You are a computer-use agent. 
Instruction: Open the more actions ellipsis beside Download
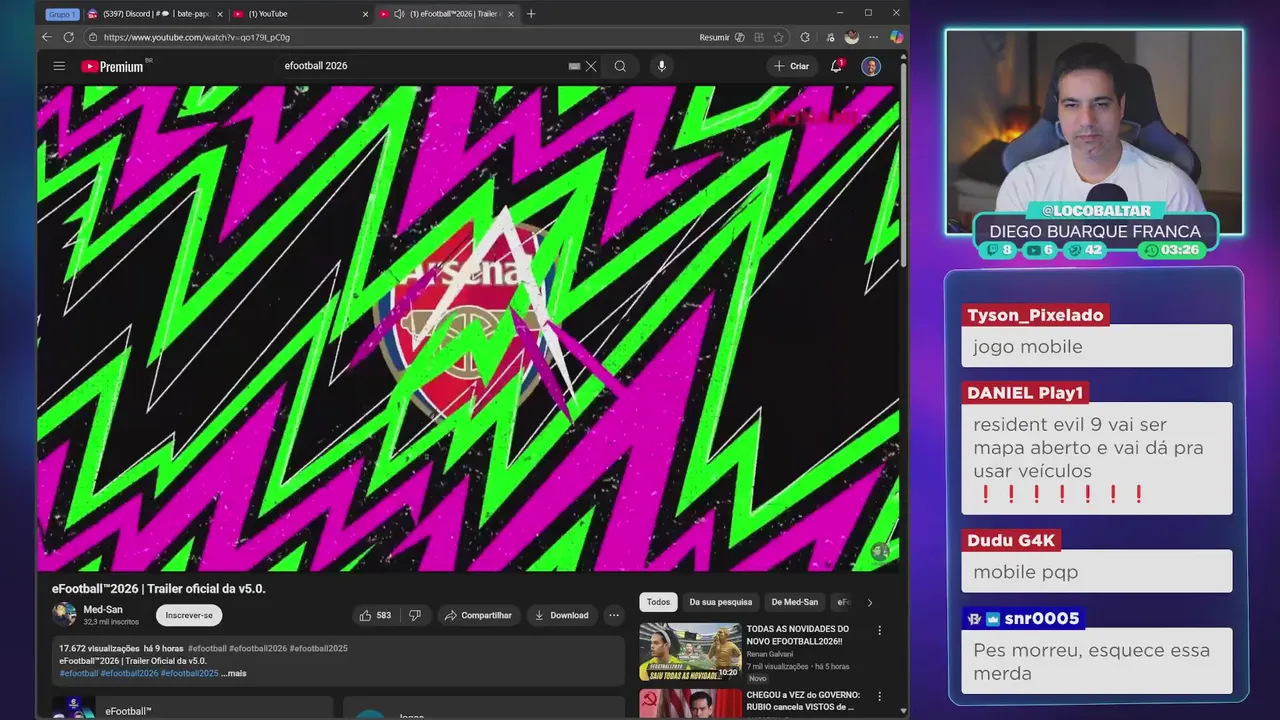coord(614,615)
